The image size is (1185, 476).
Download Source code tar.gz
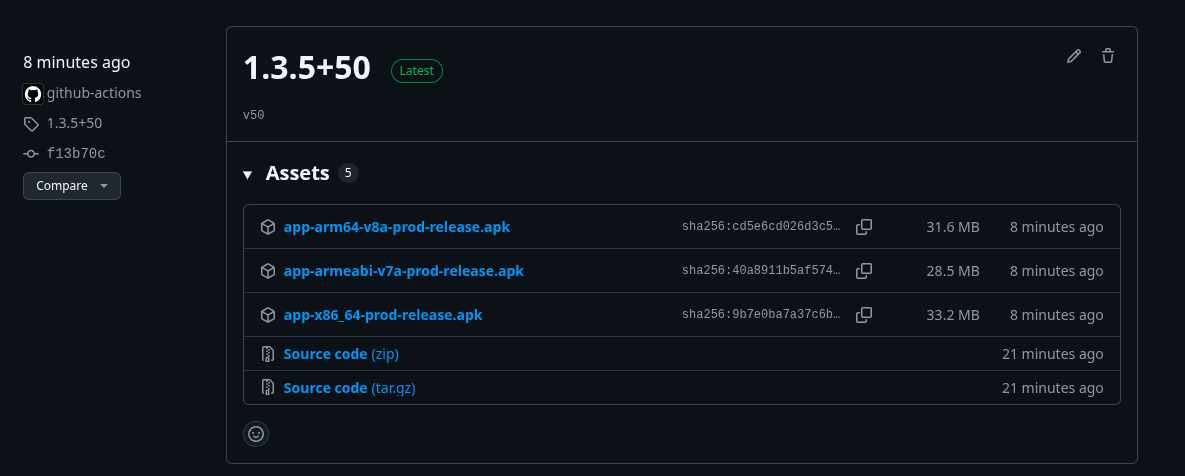click(x=349, y=388)
